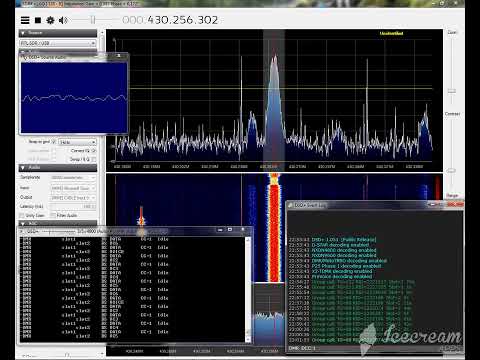Open the Samplerate dropdown
The height and width of the screenshot is (360, 480).
(x=73, y=178)
